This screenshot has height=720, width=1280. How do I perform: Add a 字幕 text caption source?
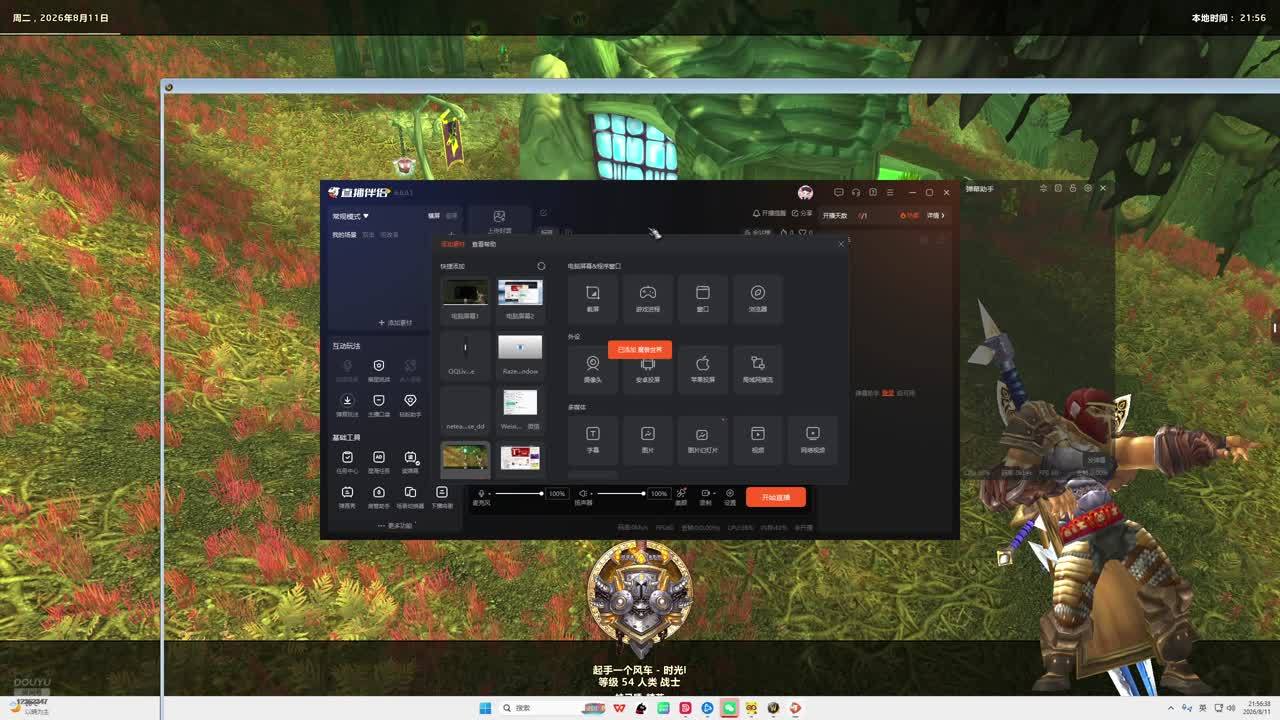coord(593,439)
